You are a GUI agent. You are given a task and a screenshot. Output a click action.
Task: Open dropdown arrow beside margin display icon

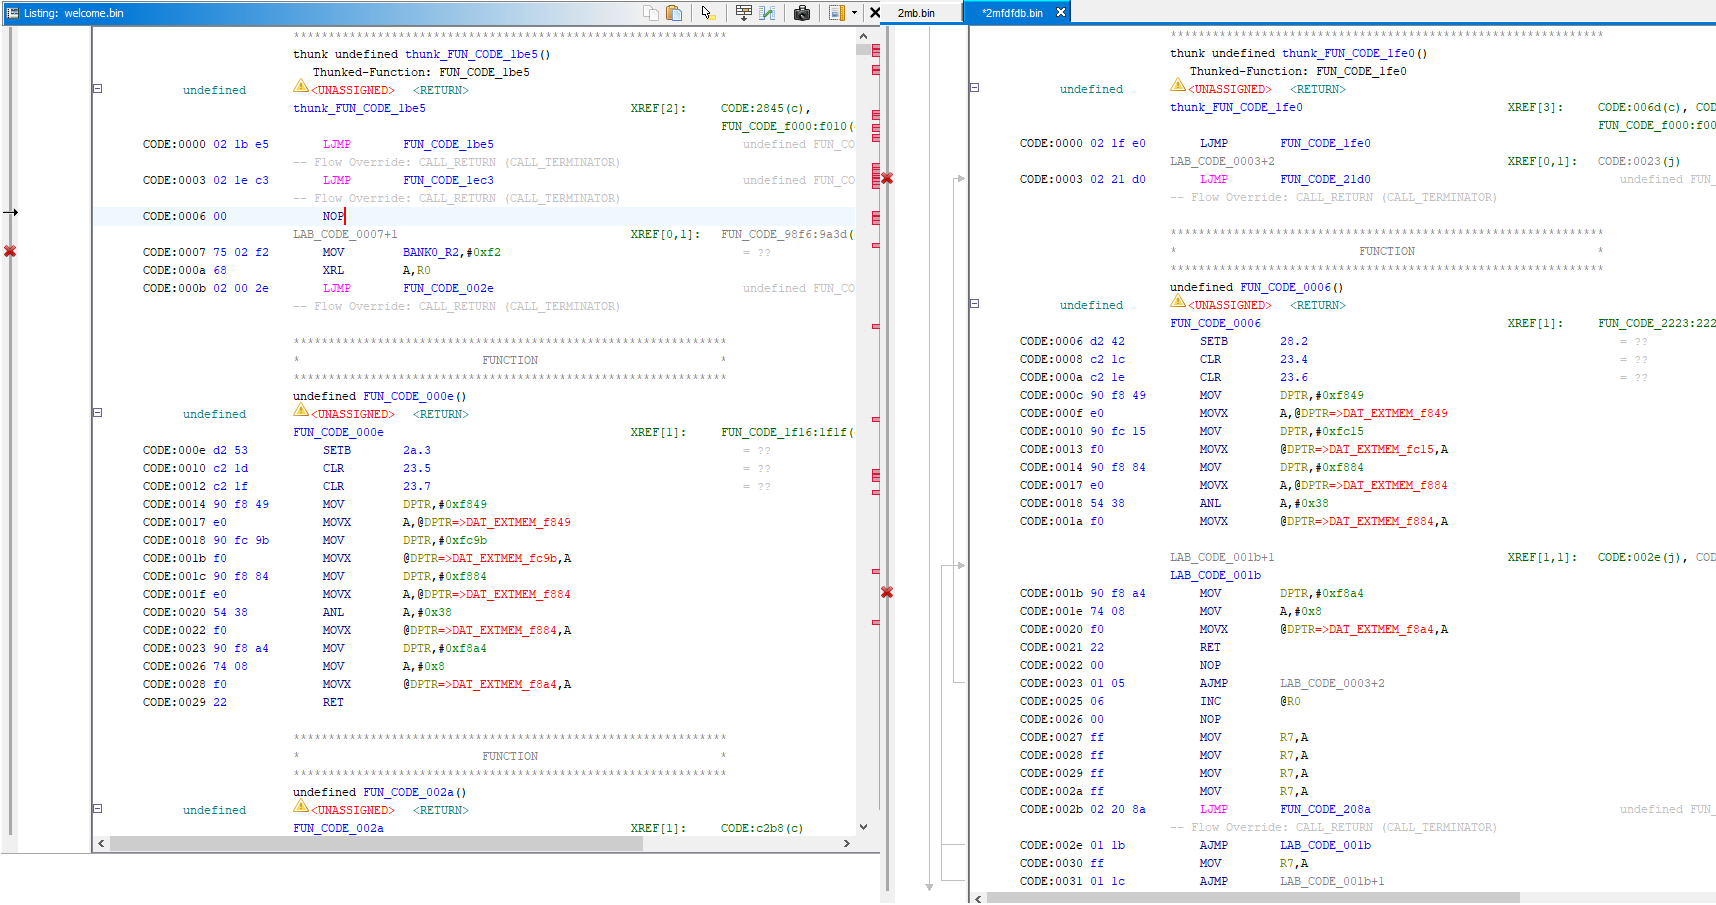click(854, 13)
